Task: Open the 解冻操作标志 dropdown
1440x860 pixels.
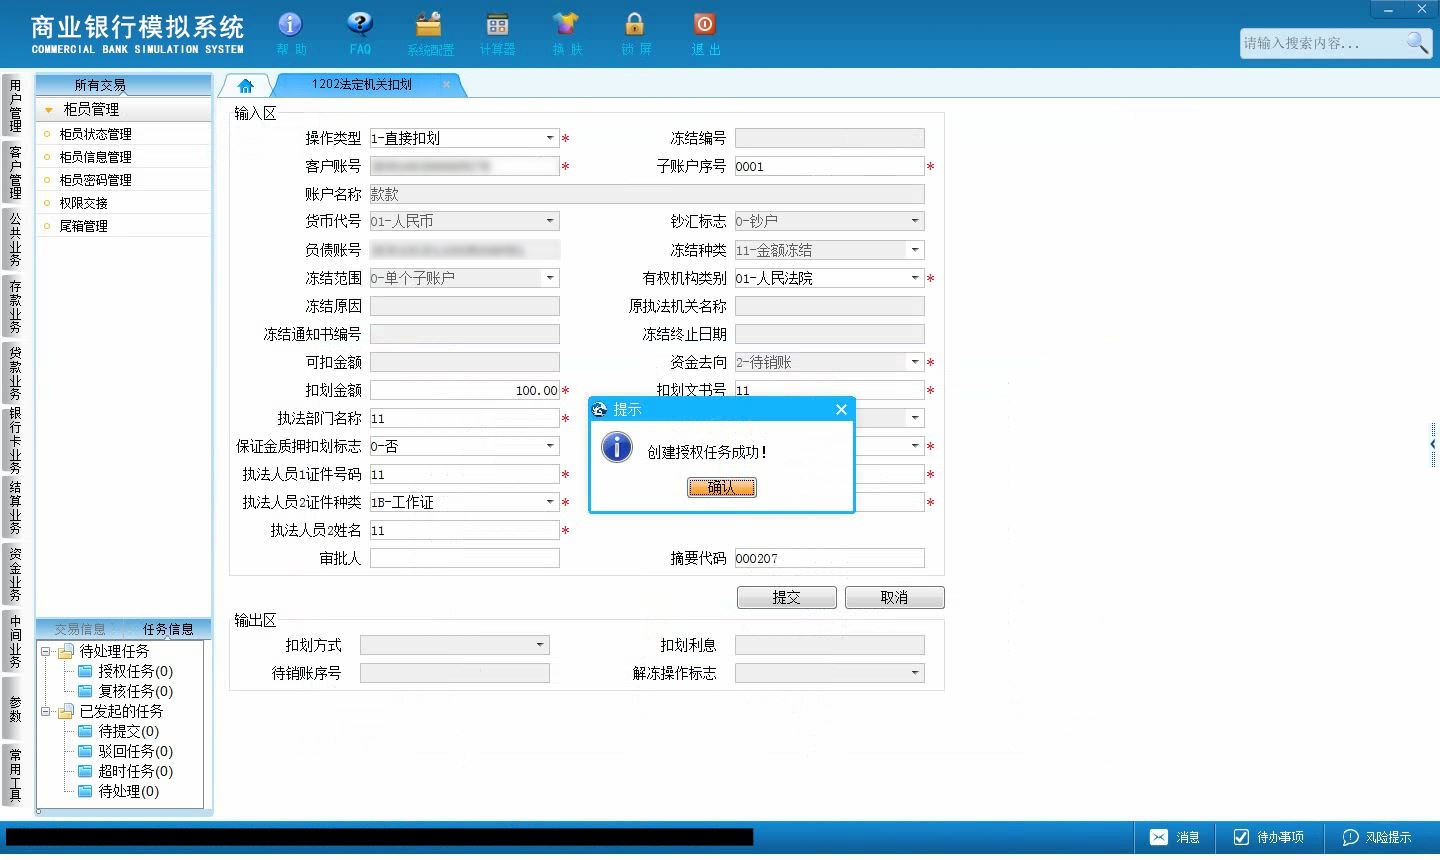Action: tap(915, 673)
